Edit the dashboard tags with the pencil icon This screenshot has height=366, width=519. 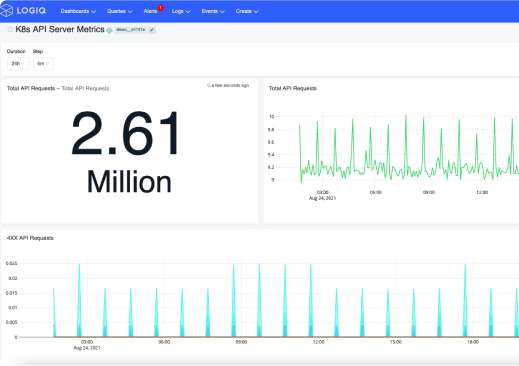(152, 30)
